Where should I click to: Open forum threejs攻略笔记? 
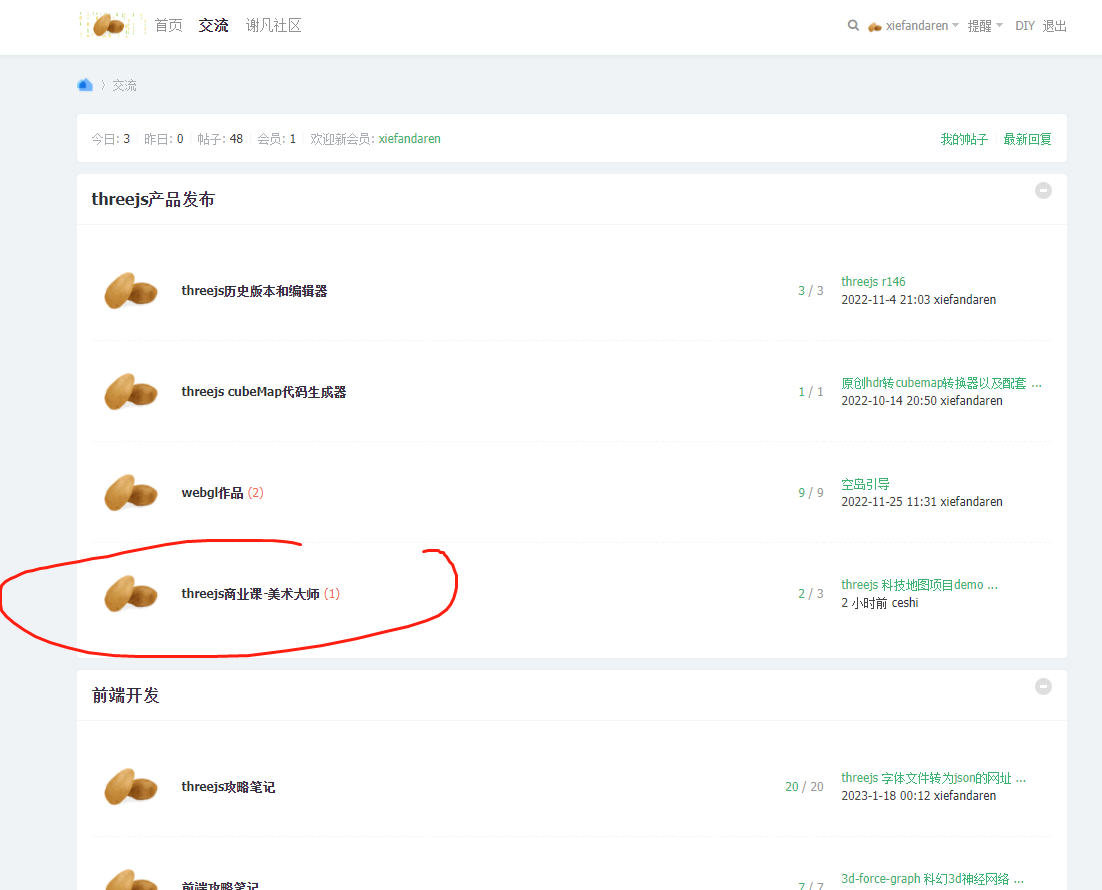(228, 787)
